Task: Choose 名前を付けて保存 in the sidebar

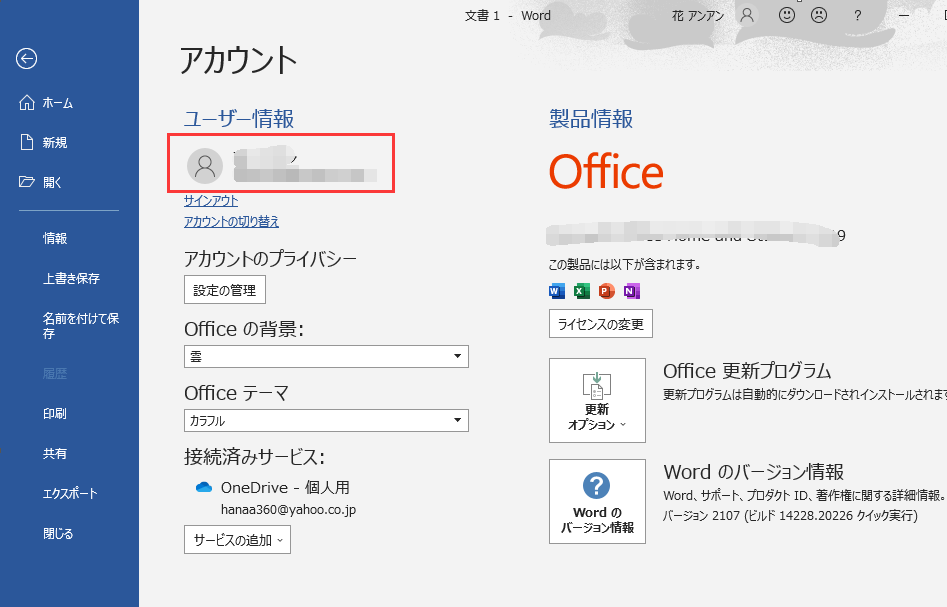Action: coord(81,326)
